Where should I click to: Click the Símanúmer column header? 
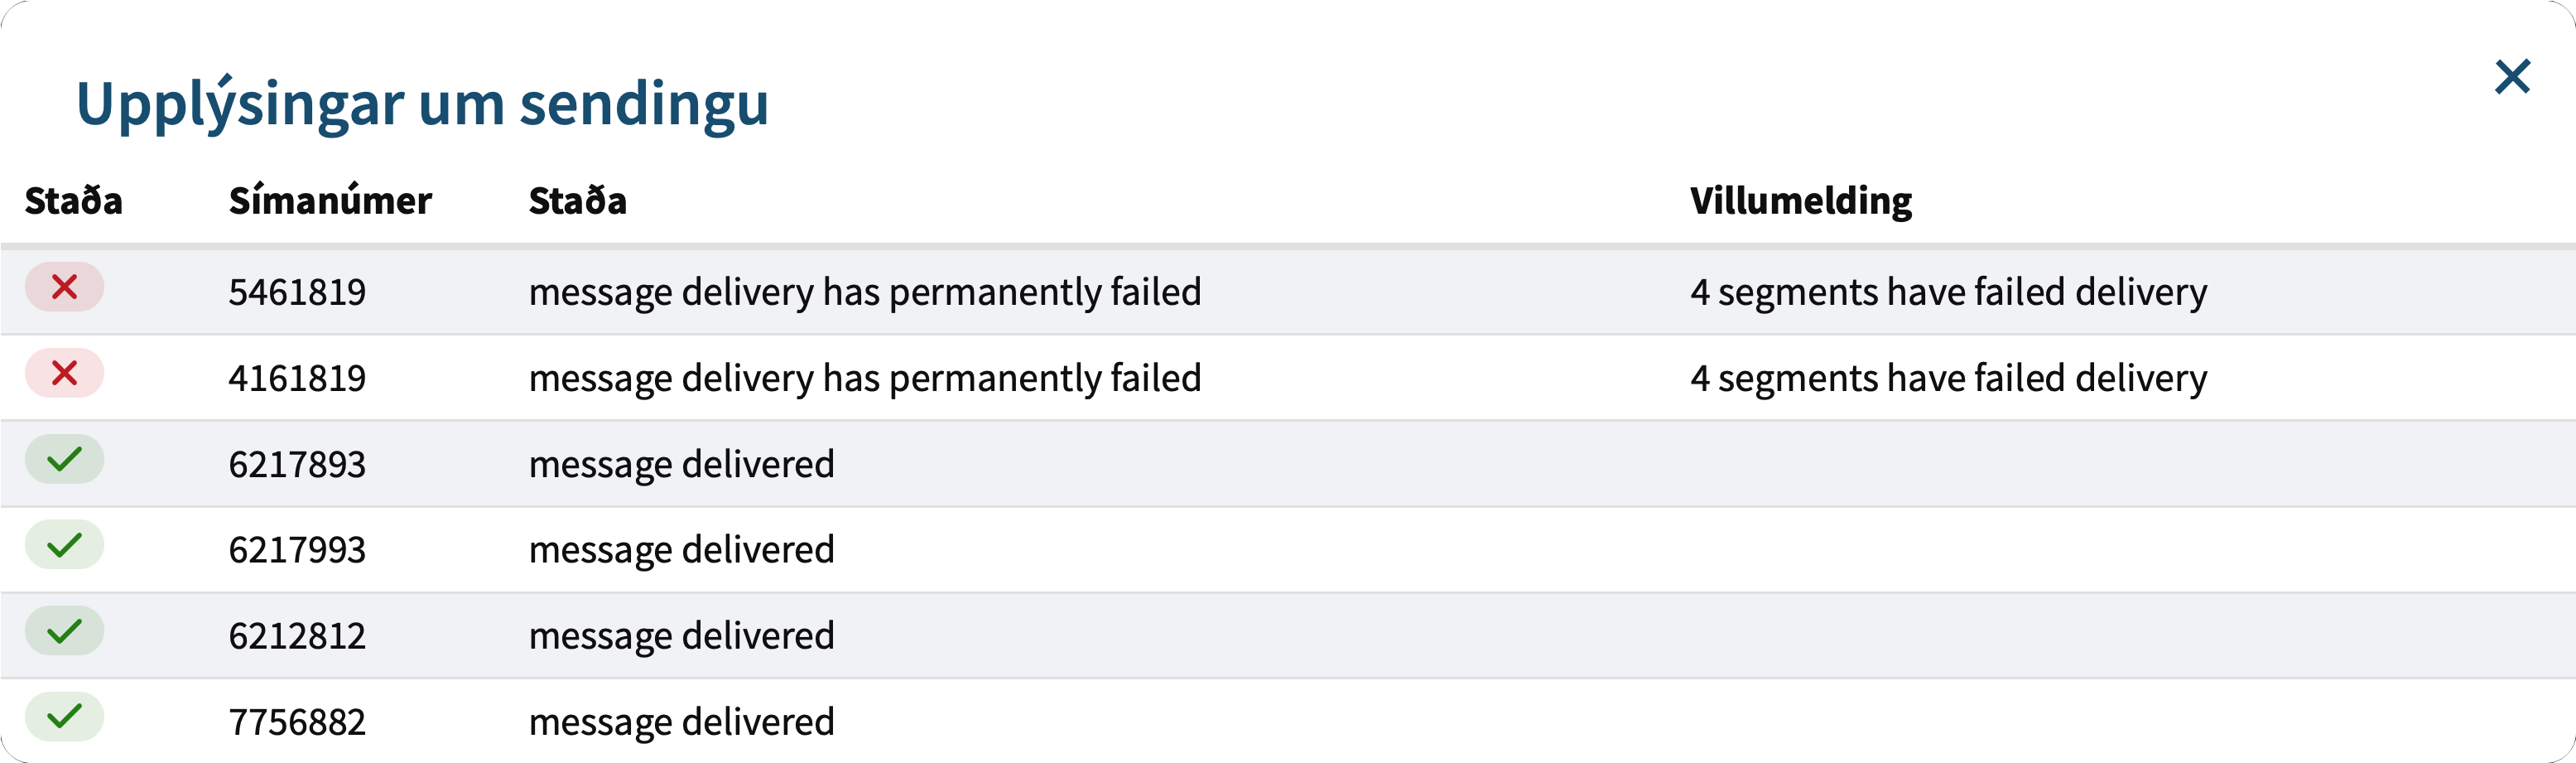[330, 201]
